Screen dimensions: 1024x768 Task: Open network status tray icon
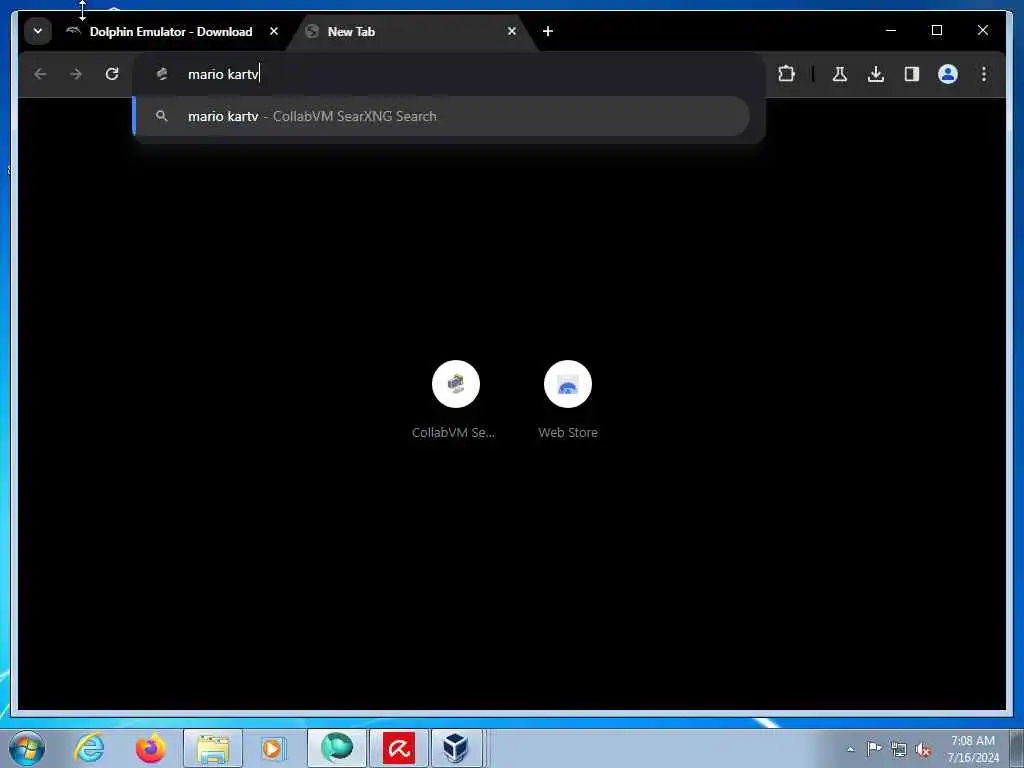coord(899,750)
